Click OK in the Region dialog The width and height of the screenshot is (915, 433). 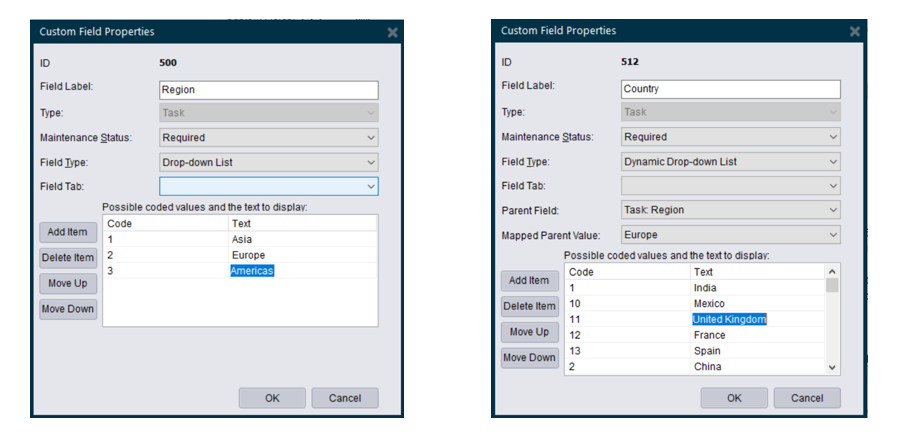pos(272,398)
